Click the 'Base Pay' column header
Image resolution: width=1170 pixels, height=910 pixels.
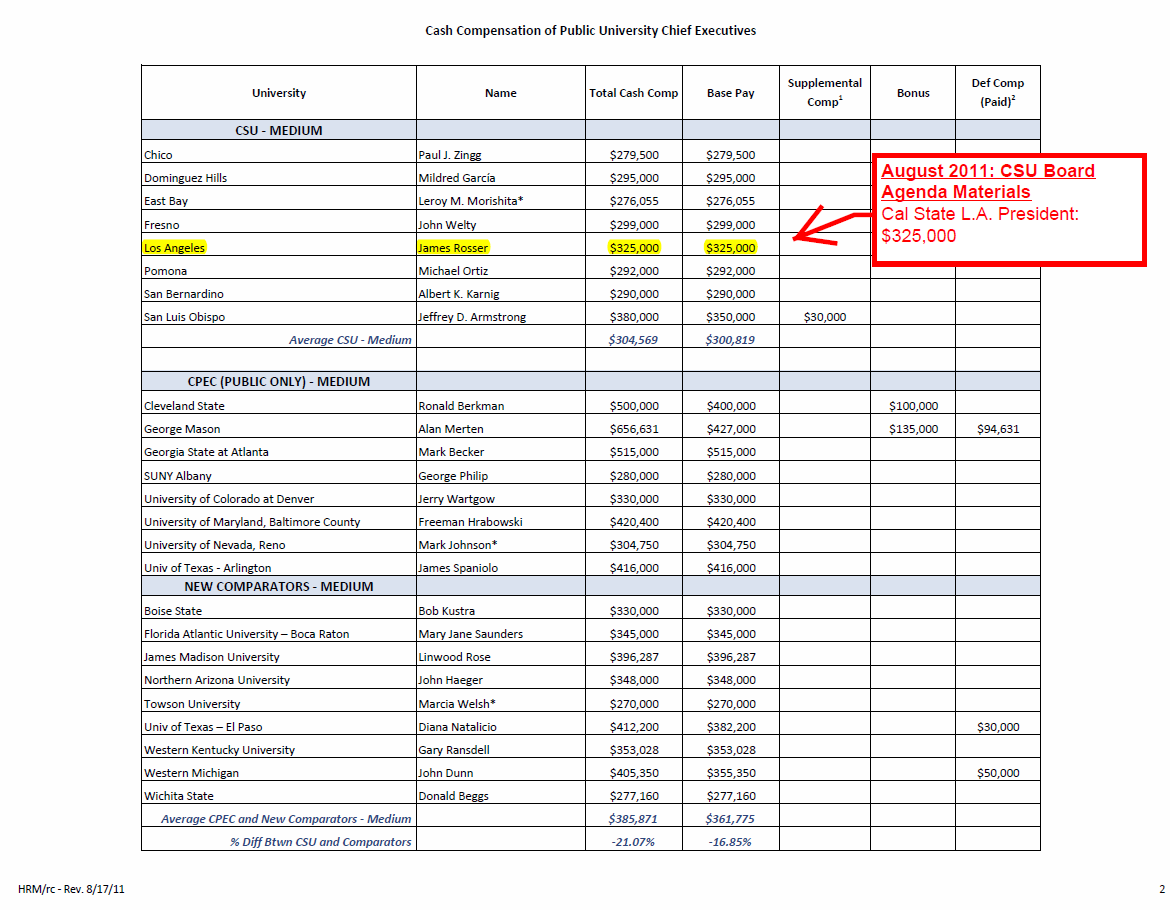(x=730, y=93)
